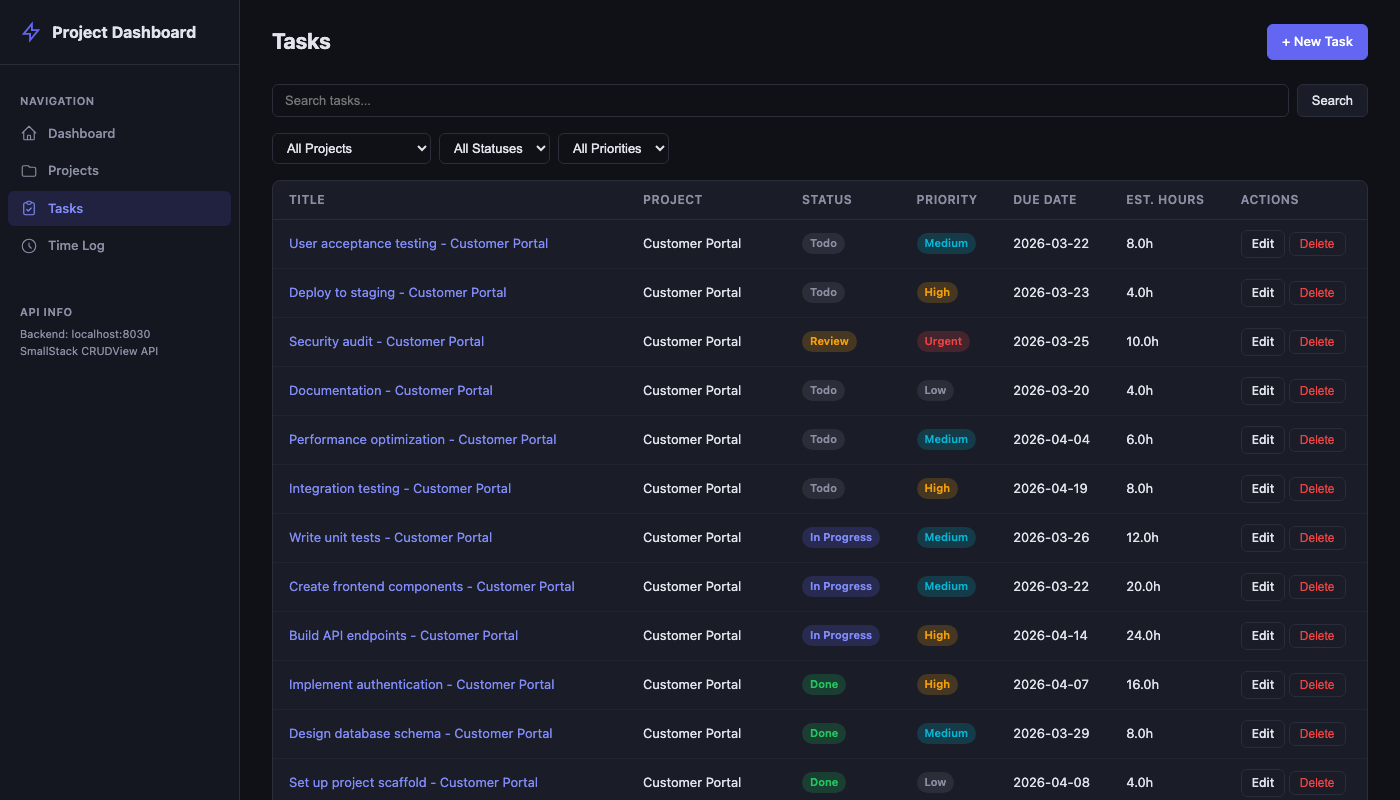Sort by the Due Date column header
1400x800 pixels.
pyautogui.click(x=1045, y=200)
